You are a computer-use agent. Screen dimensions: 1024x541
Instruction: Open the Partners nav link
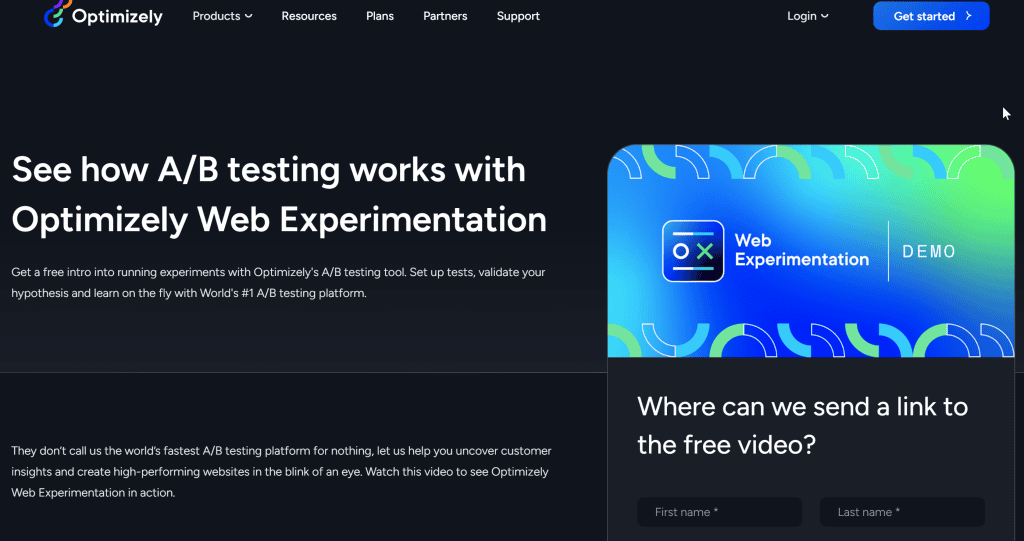tap(445, 16)
